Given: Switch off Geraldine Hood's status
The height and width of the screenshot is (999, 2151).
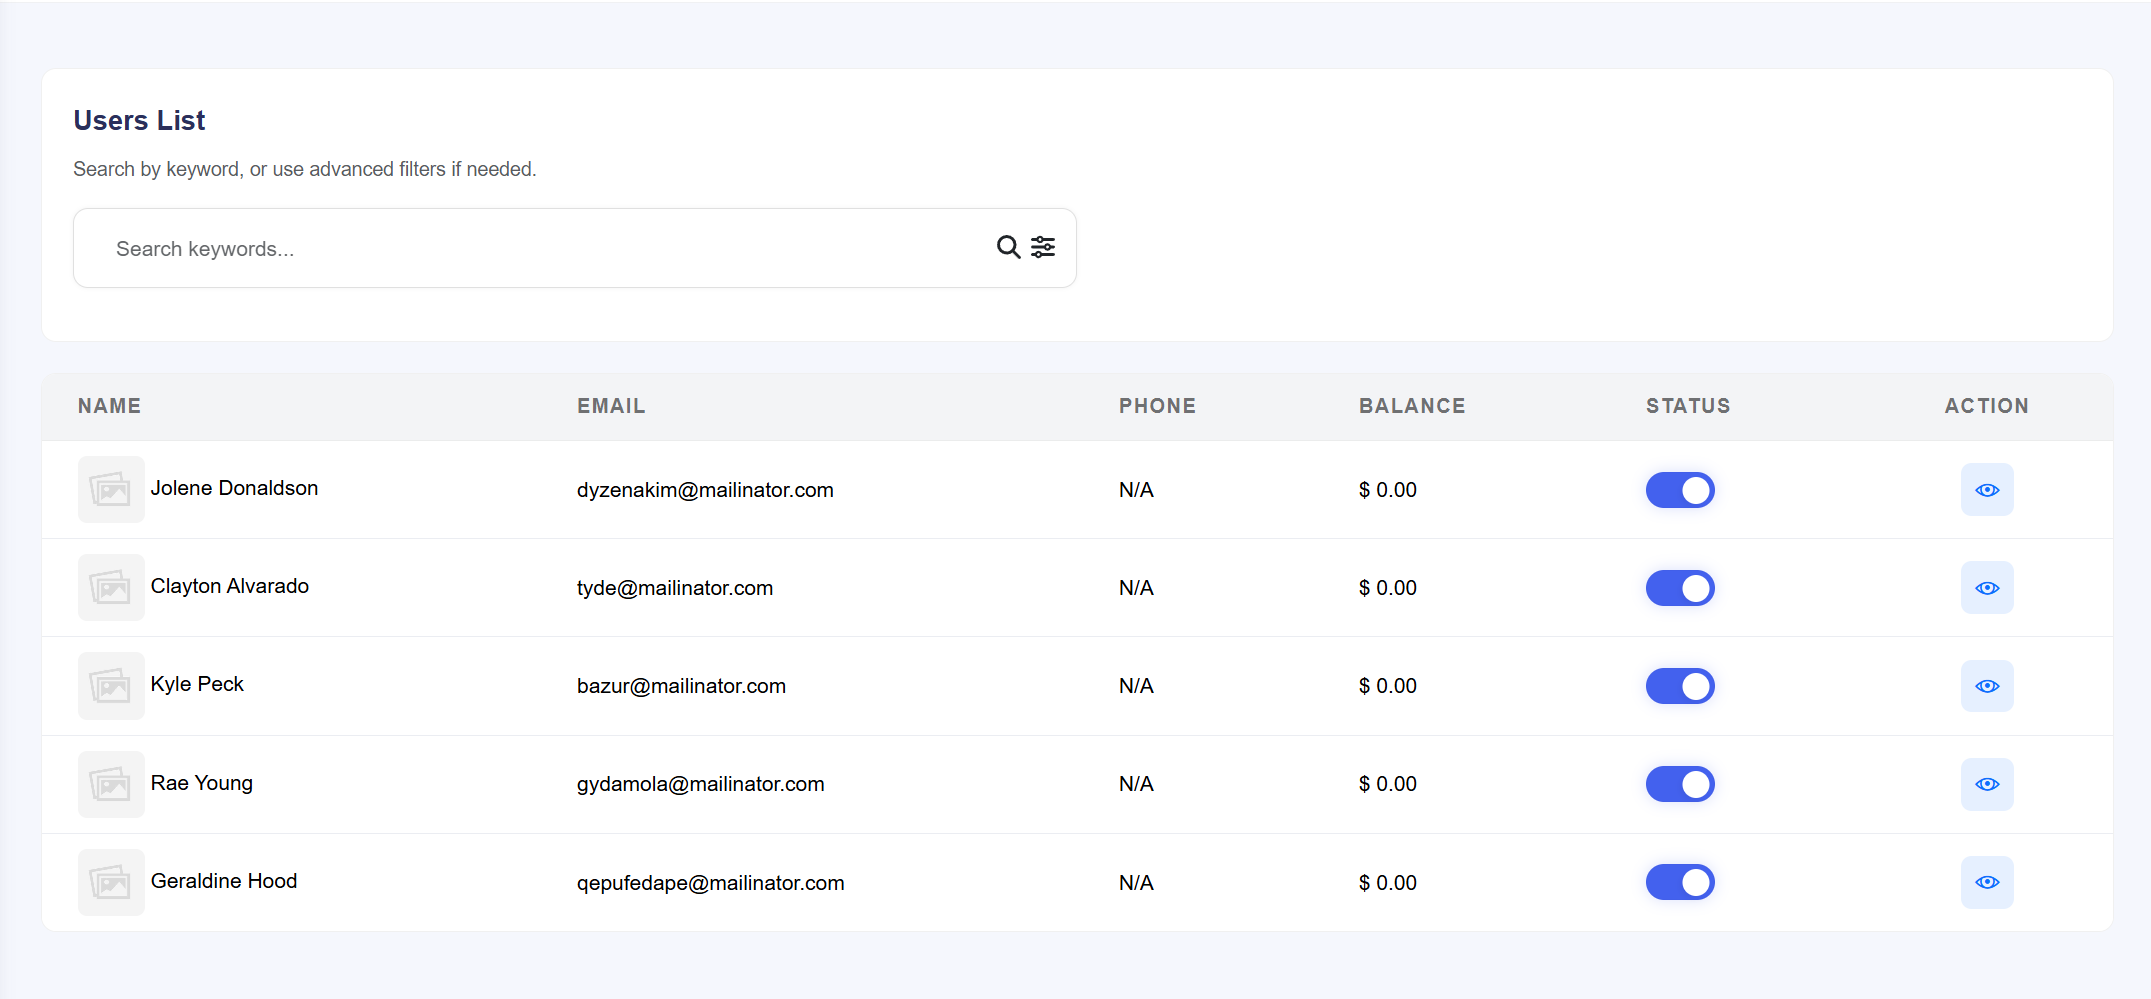Looking at the screenshot, I should click(x=1680, y=882).
